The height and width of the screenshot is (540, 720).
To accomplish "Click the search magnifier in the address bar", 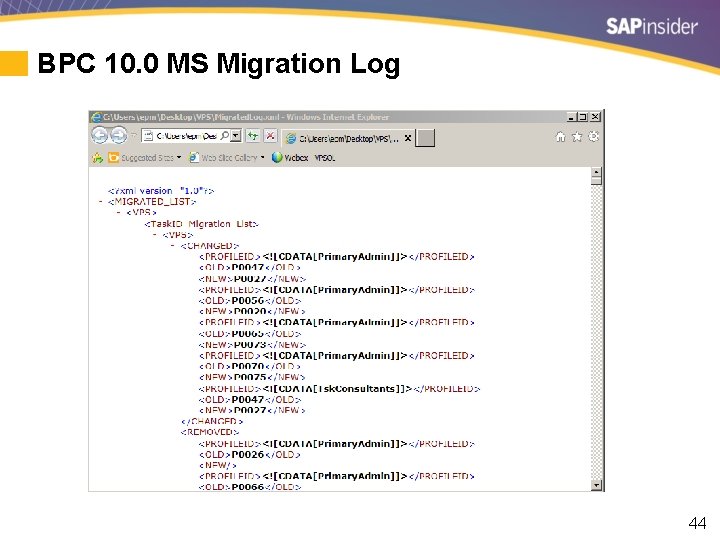I will tap(224, 135).
